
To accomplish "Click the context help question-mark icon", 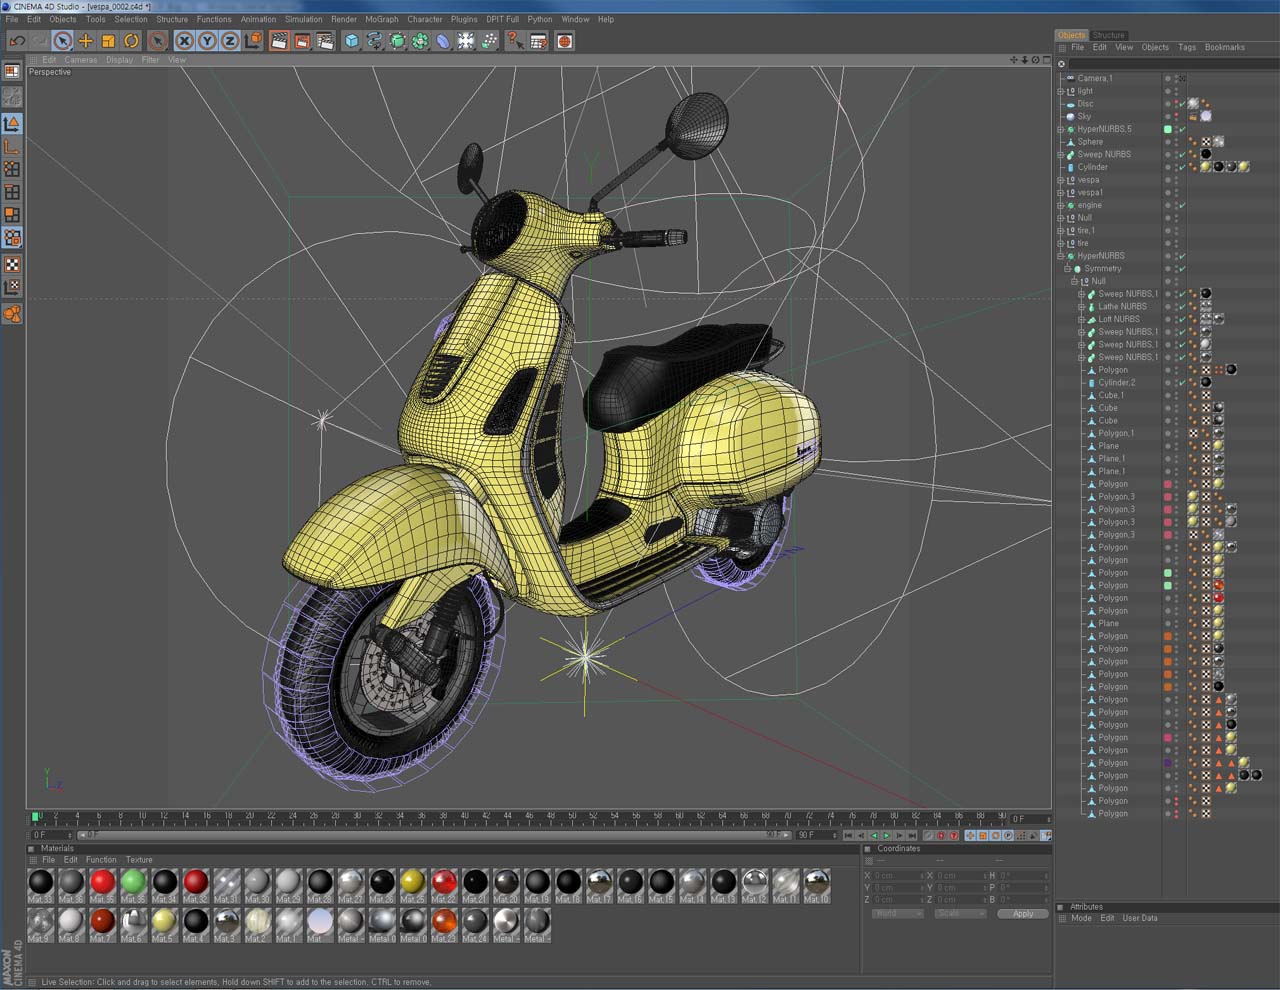I will tap(515, 41).
